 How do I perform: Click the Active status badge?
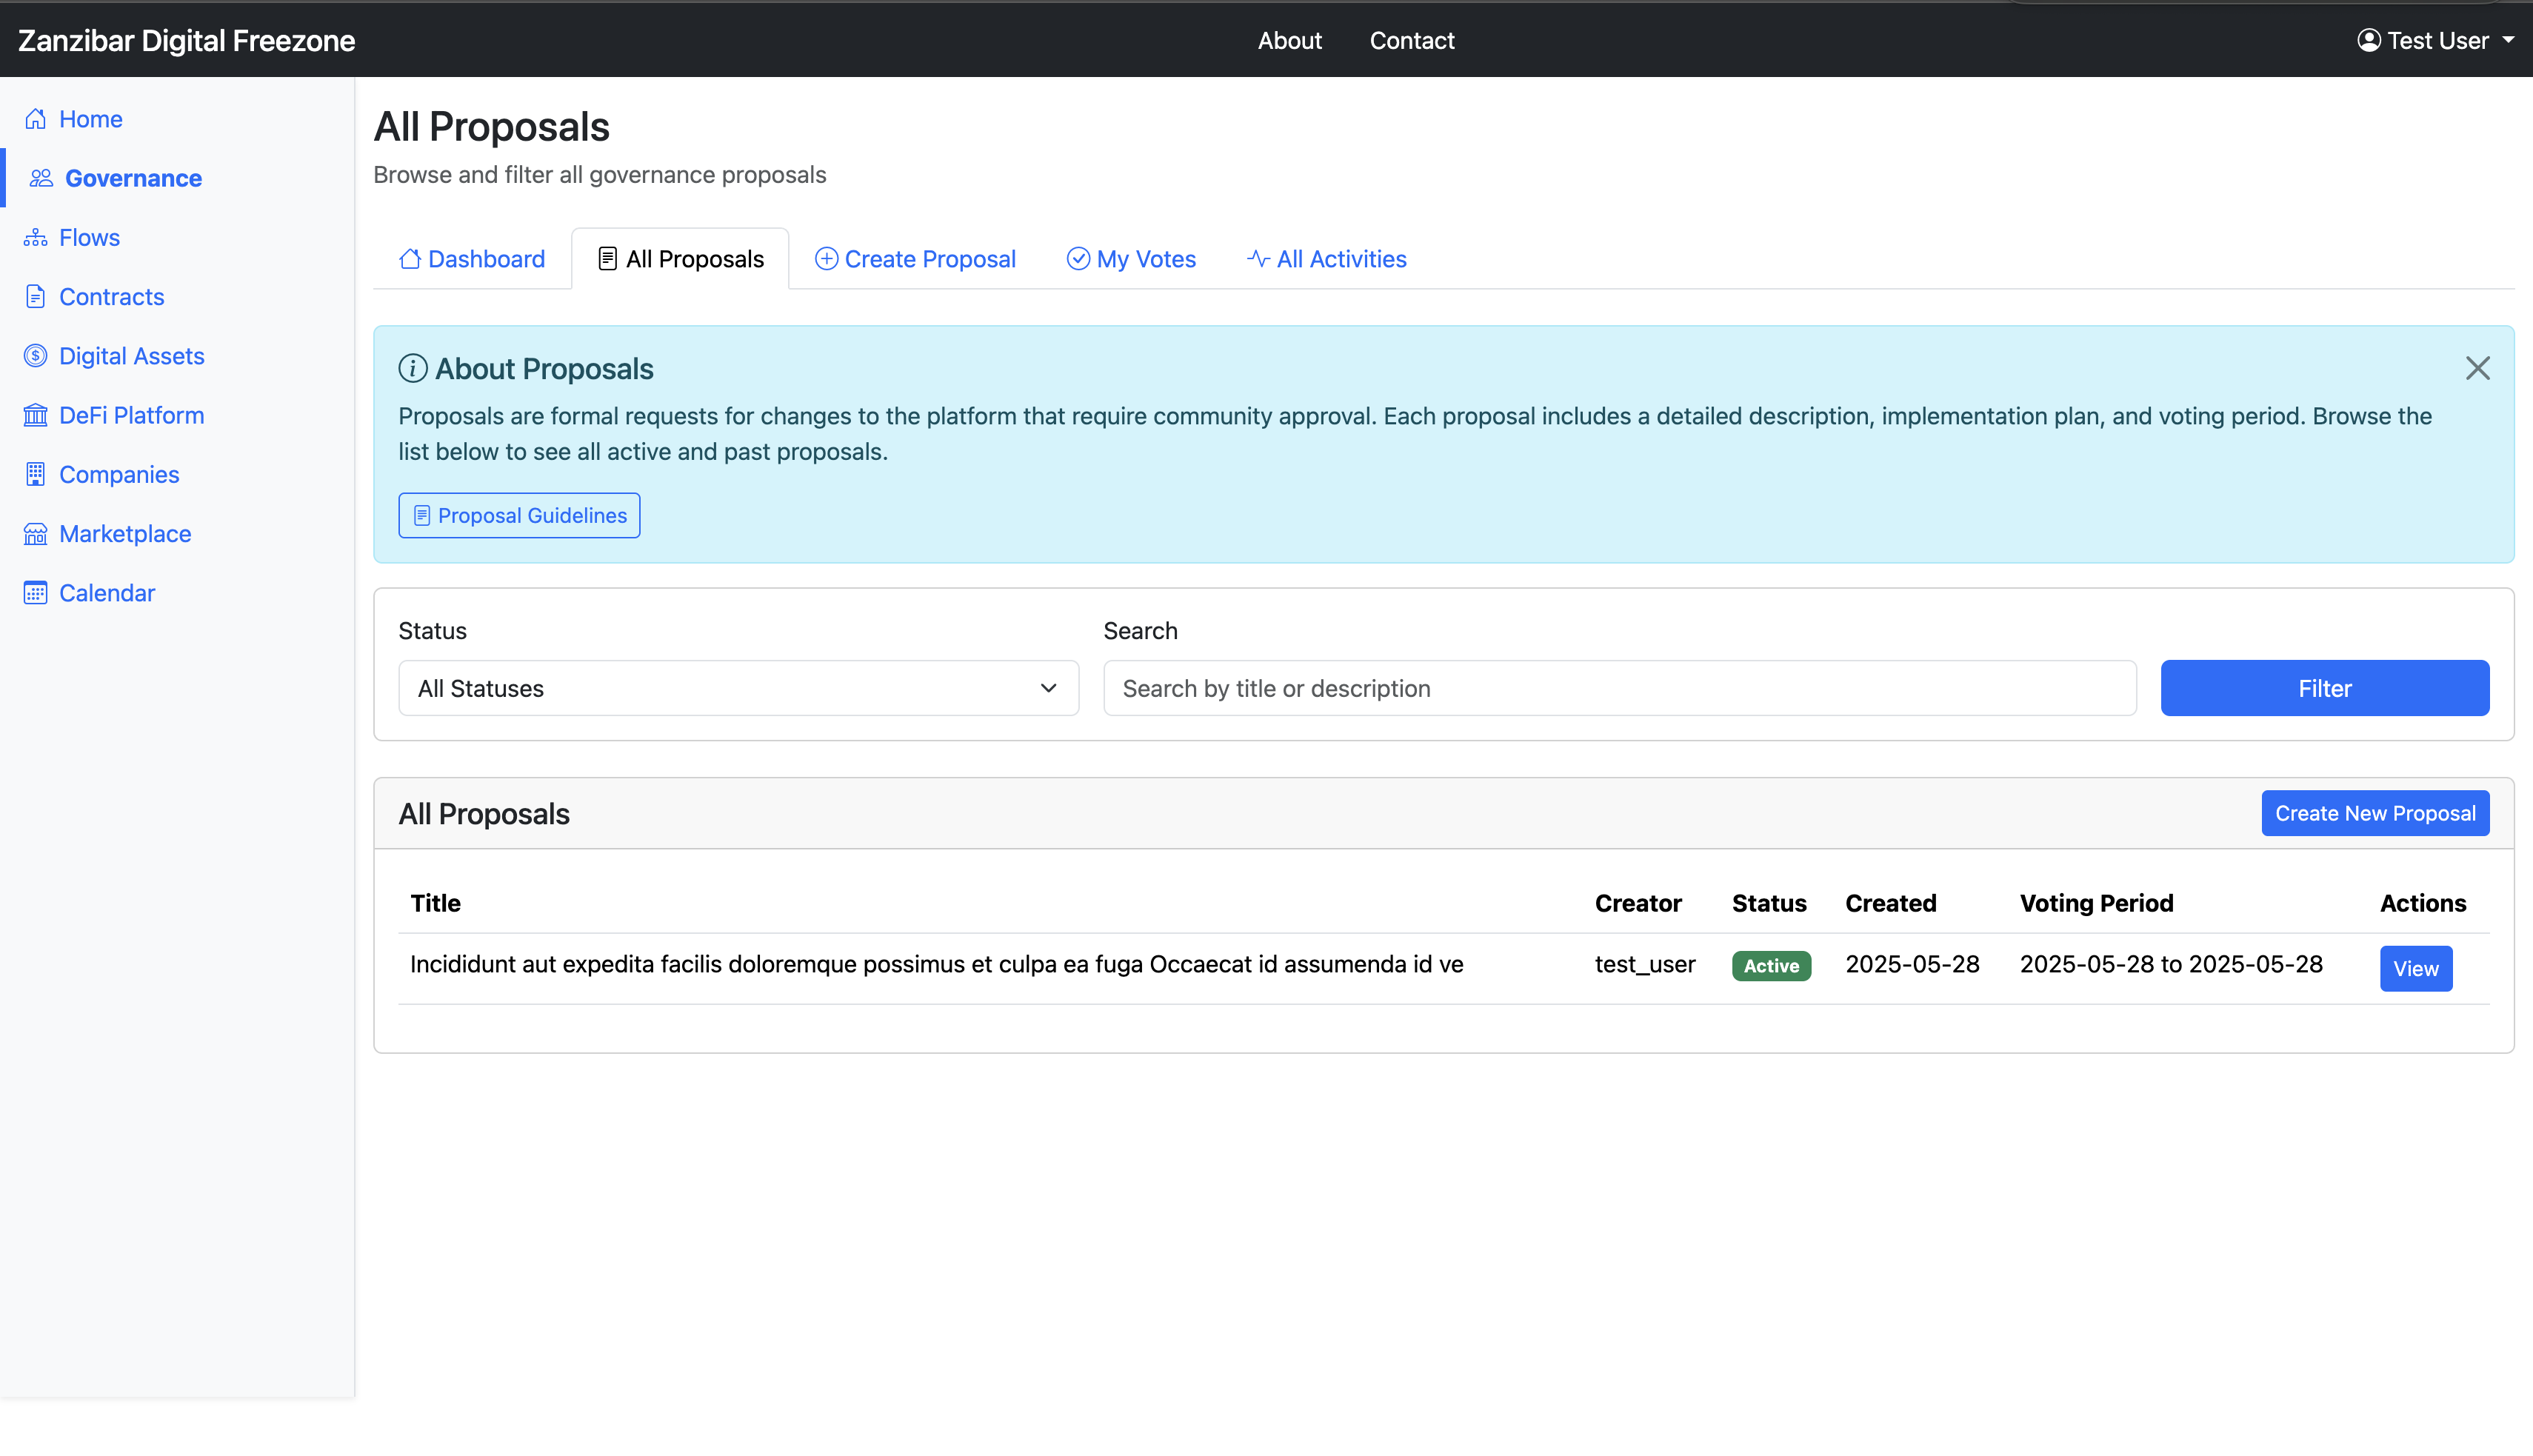tap(1771, 966)
